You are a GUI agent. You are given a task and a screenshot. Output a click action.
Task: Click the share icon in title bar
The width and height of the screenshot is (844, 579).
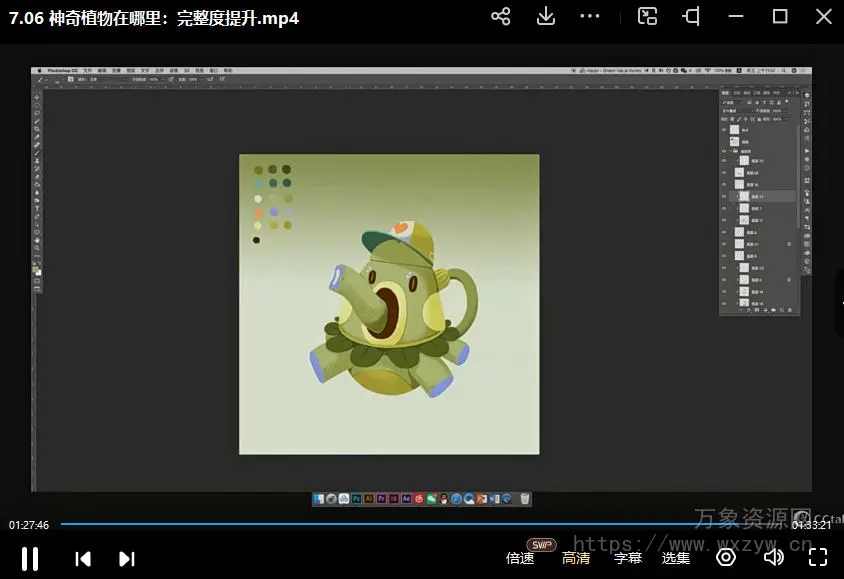[501, 17]
